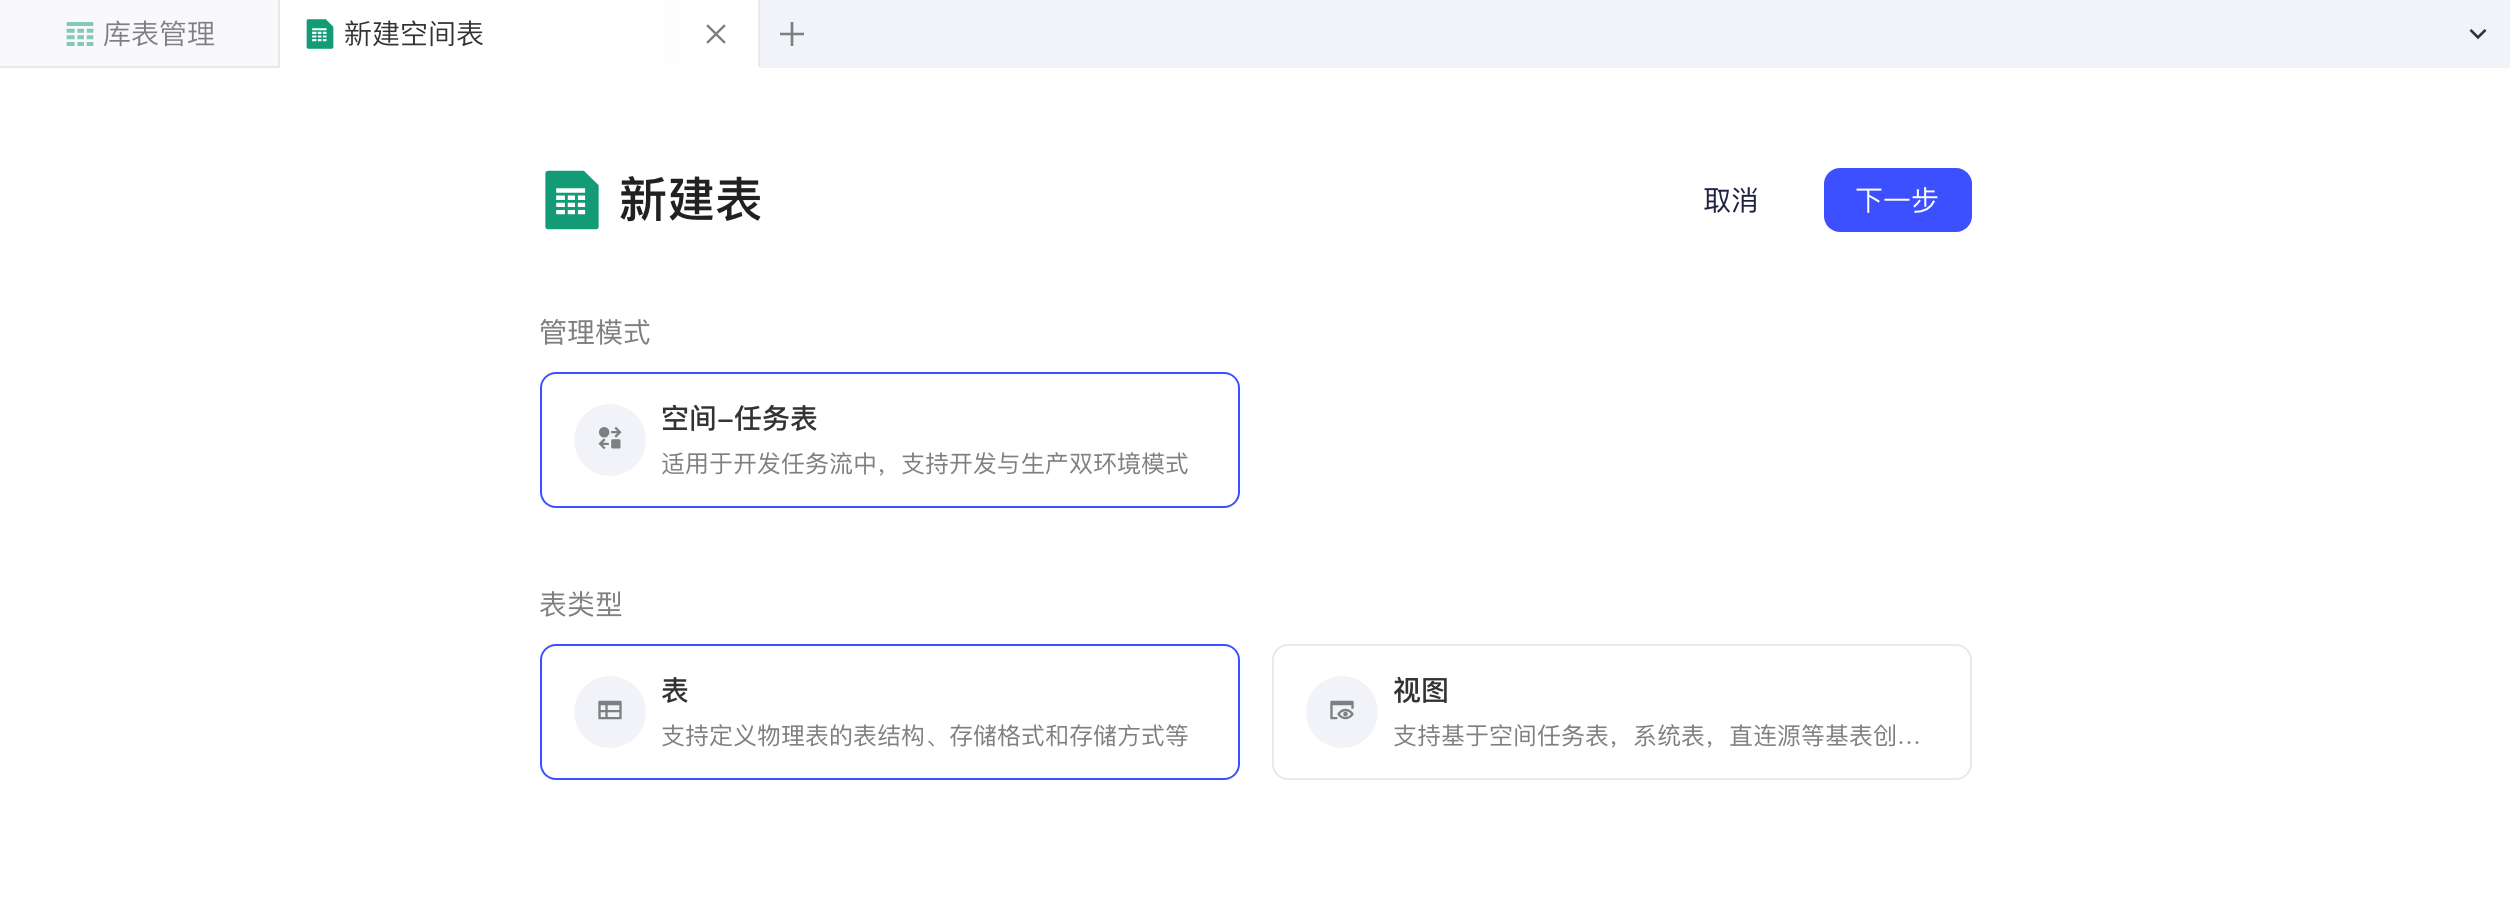Choose the 视图 table type card
2510x920 pixels.
pos(1622,712)
